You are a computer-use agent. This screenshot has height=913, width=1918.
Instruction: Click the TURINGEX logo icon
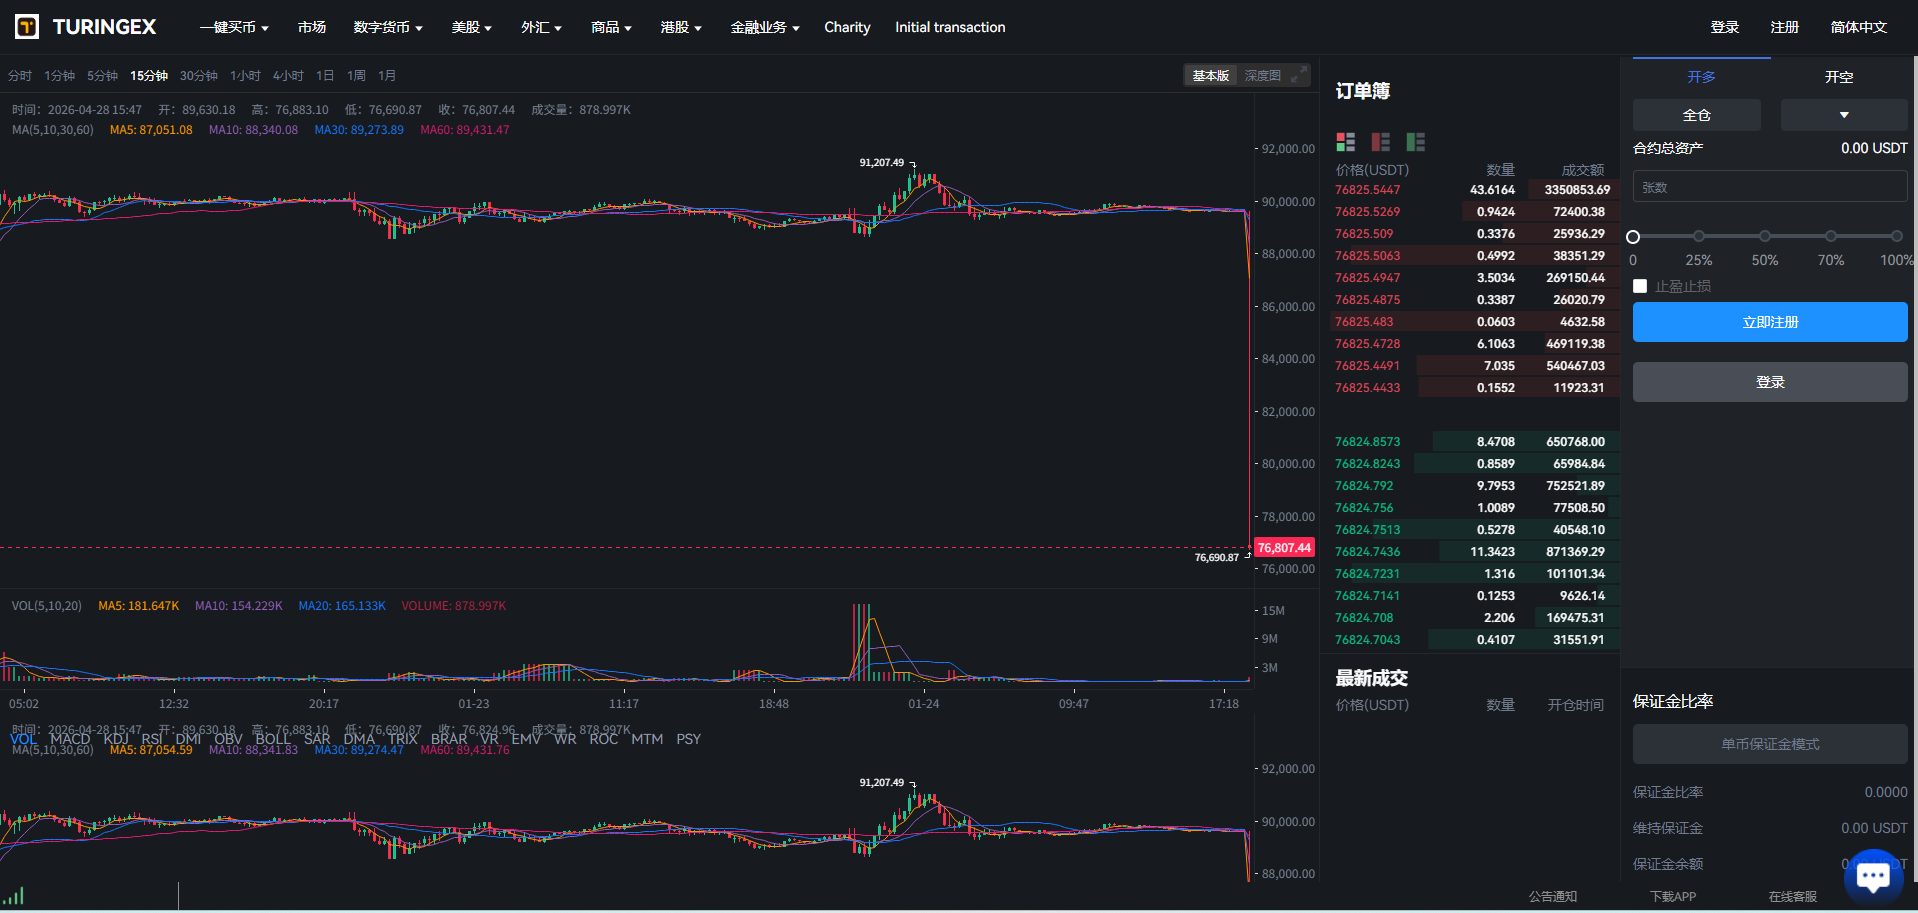[27, 27]
